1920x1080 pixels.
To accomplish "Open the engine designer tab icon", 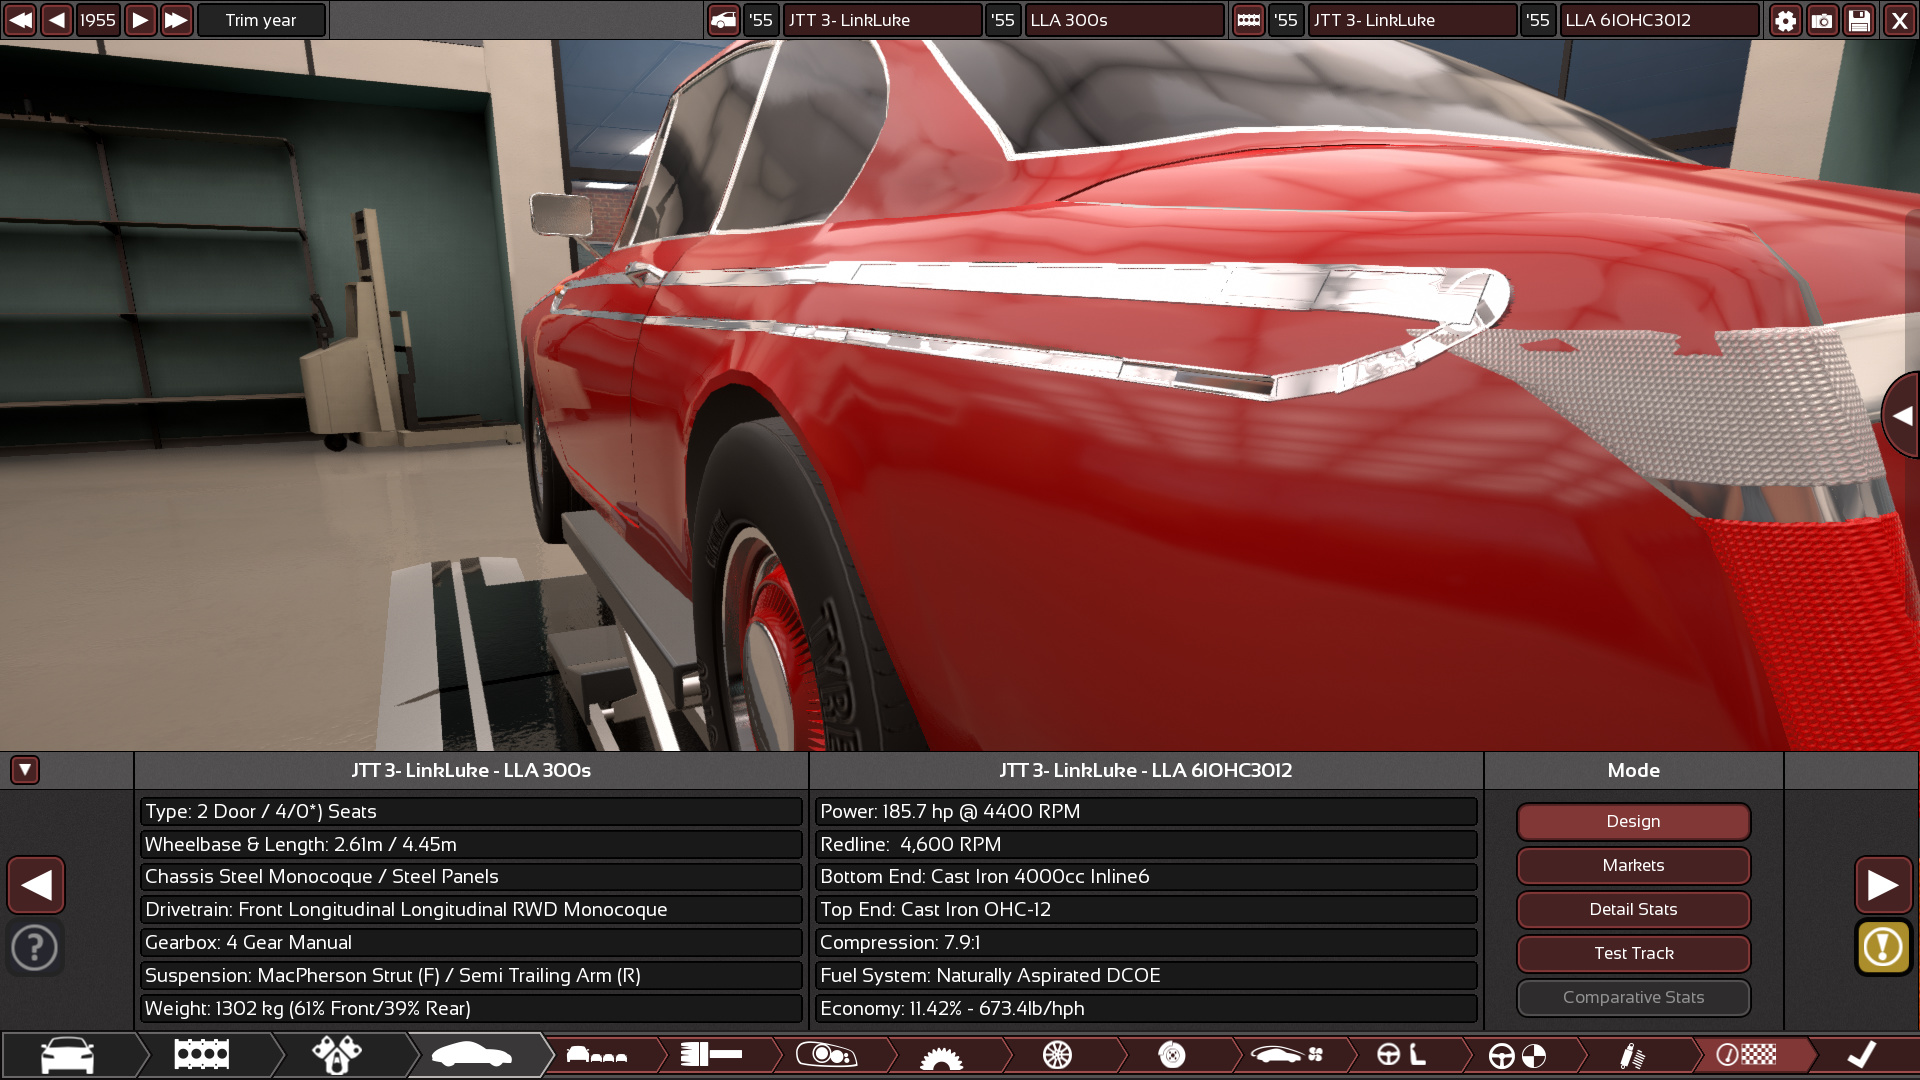I will click(201, 1055).
